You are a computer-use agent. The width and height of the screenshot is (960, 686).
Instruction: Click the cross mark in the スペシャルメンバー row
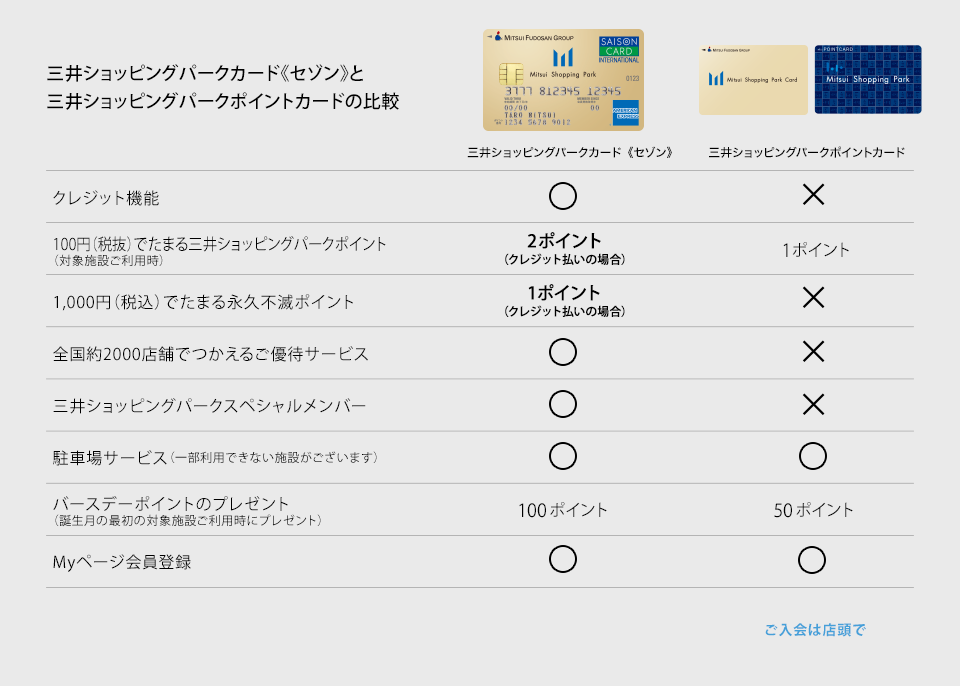(x=813, y=404)
